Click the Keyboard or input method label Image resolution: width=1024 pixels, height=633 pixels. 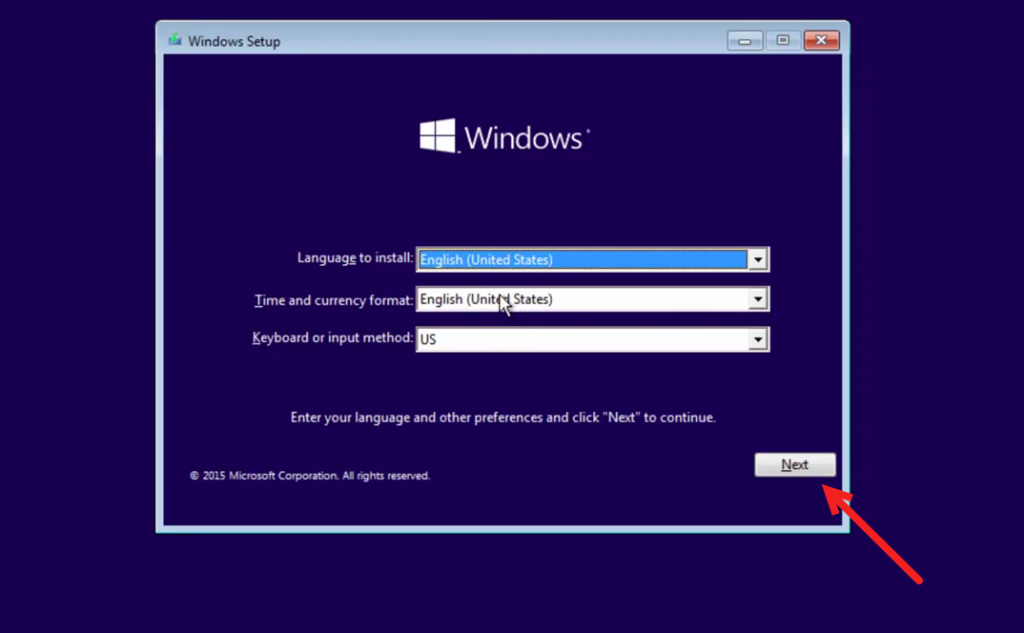(332, 338)
